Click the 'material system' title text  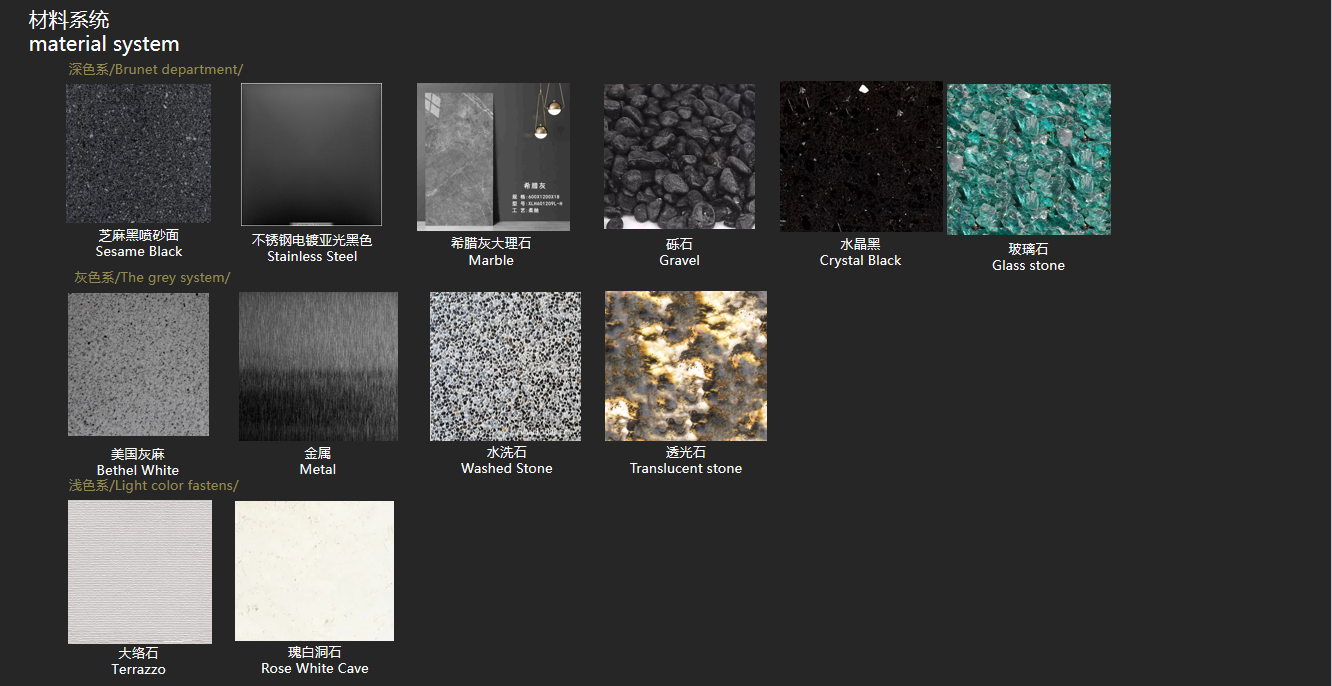click(104, 44)
